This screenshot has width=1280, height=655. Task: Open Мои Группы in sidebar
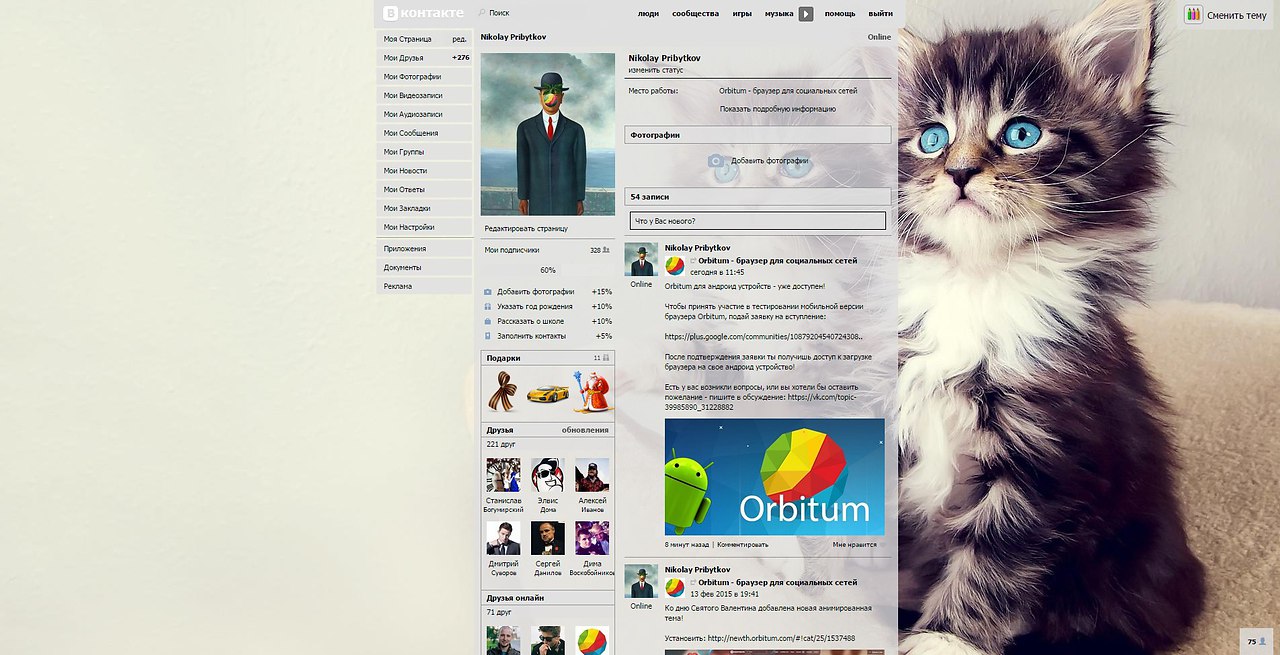425,152
